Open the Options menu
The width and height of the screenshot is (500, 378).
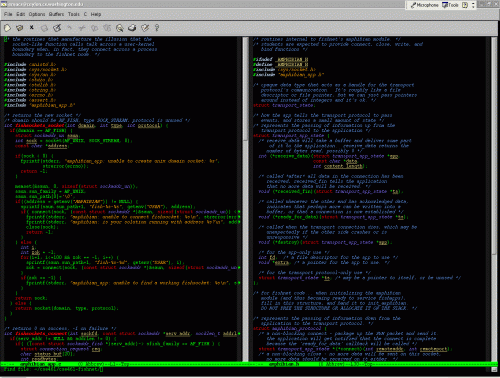(x=37, y=14)
